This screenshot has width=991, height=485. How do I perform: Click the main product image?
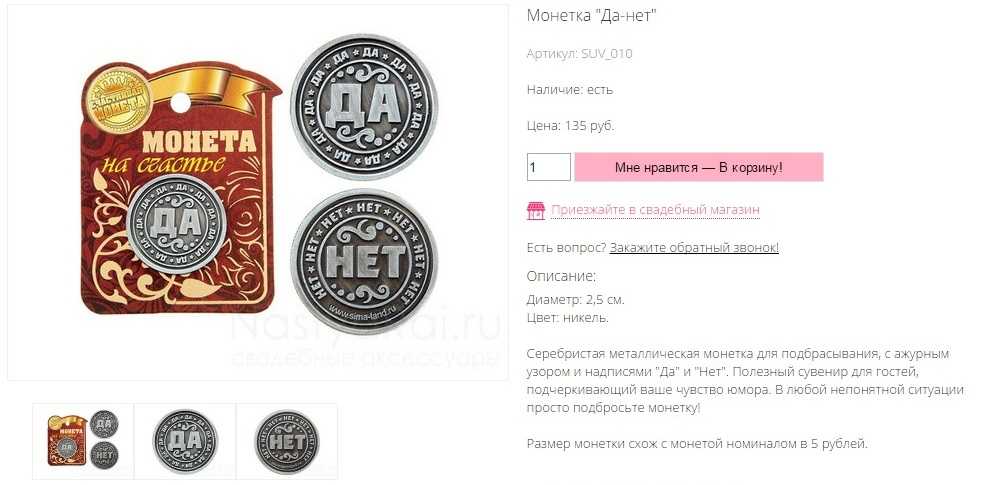pos(258,193)
